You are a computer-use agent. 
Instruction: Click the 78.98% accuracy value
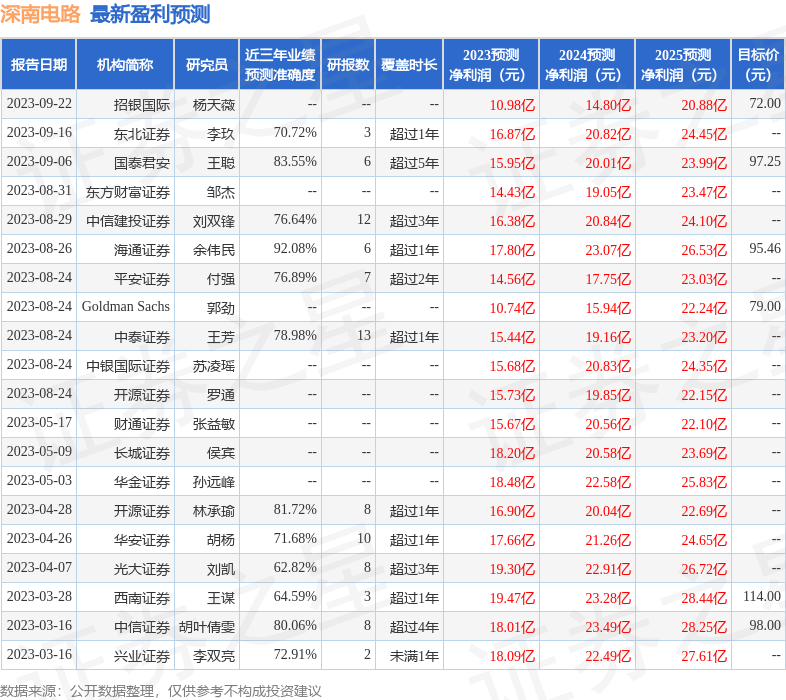tap(295, 335)
